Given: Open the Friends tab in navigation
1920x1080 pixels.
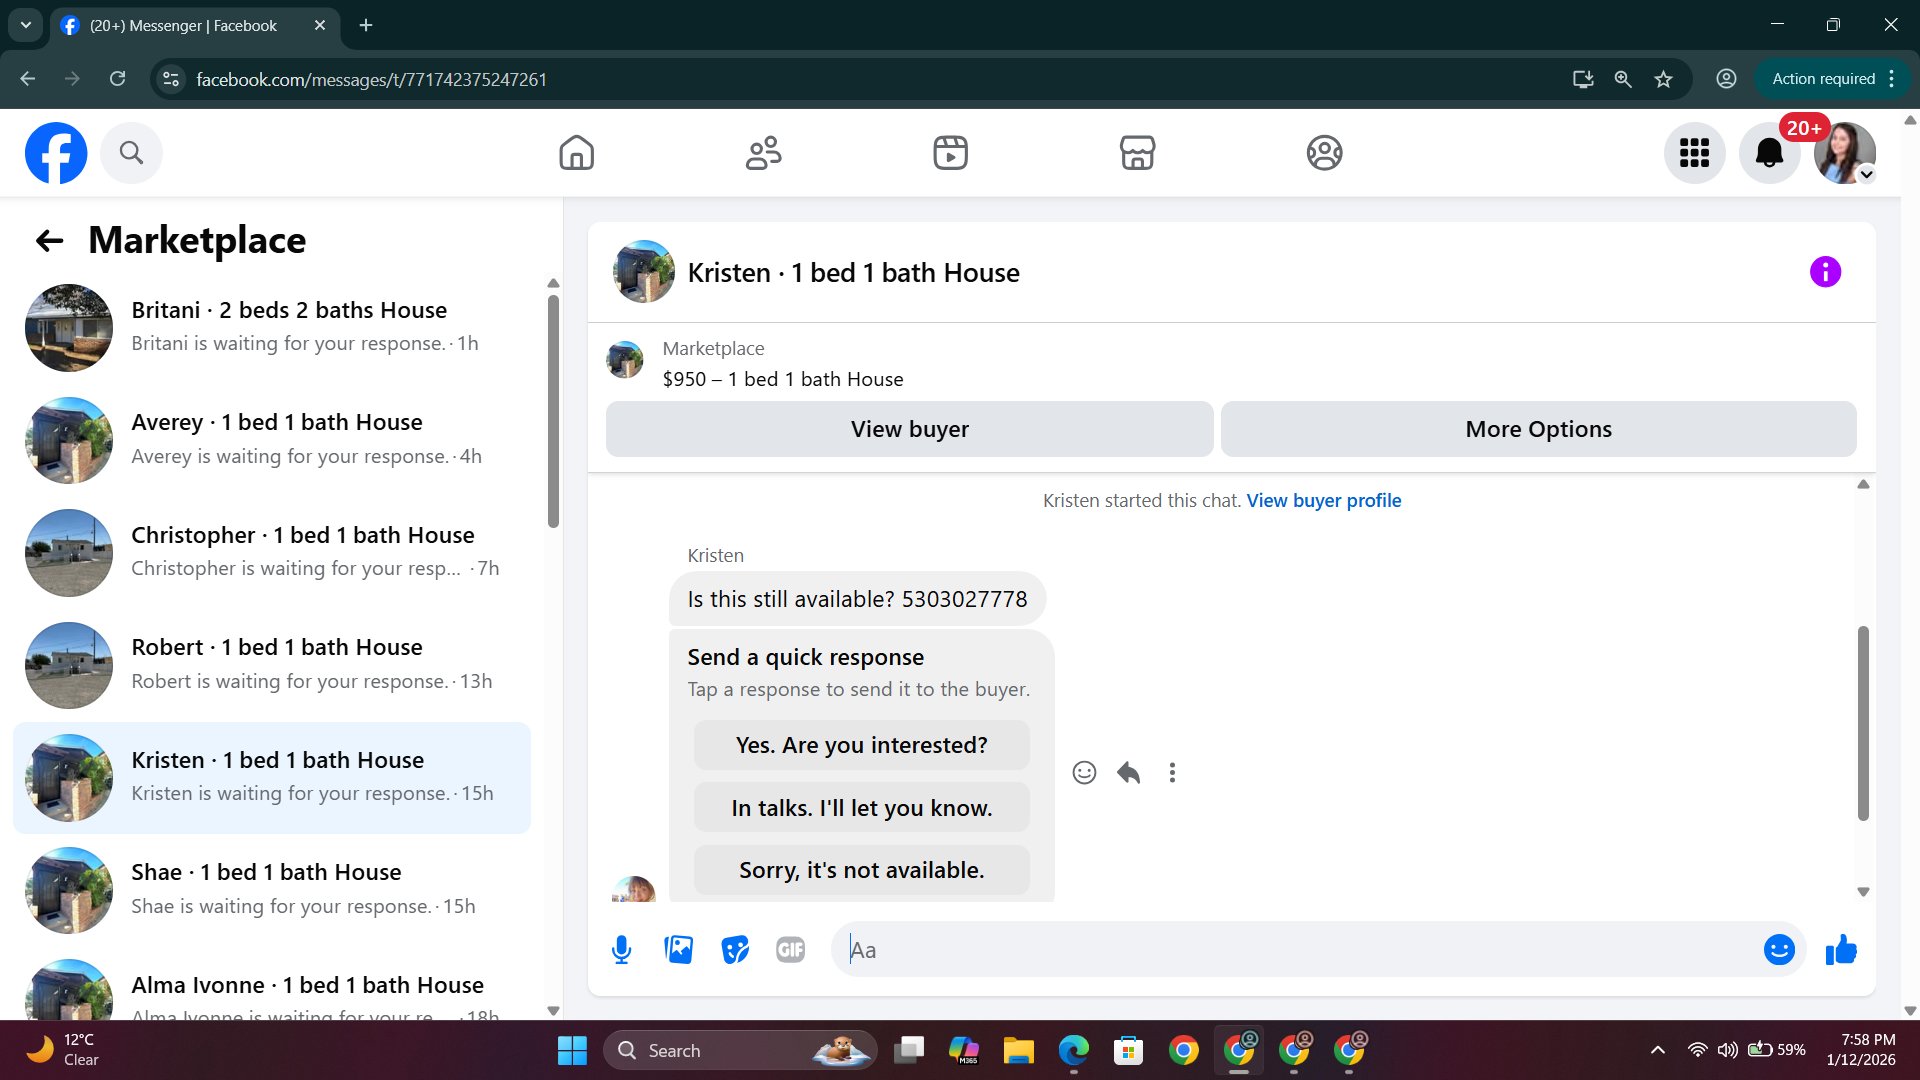Looking at the screenshot, I should 763,153.
